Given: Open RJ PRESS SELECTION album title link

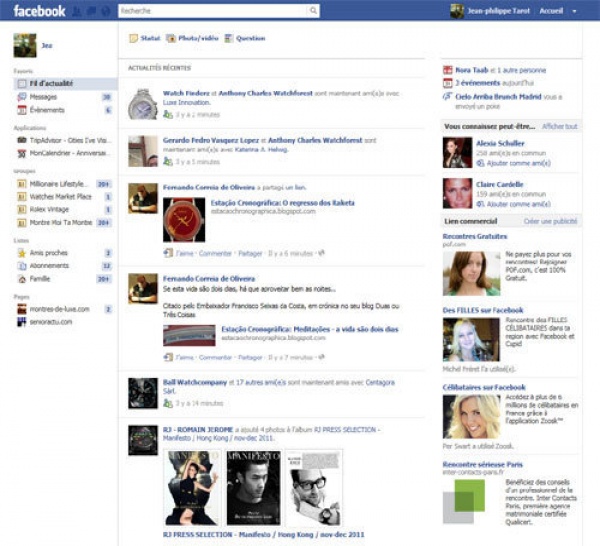Looking at the screenshot, I should click(x=263, y=535).
